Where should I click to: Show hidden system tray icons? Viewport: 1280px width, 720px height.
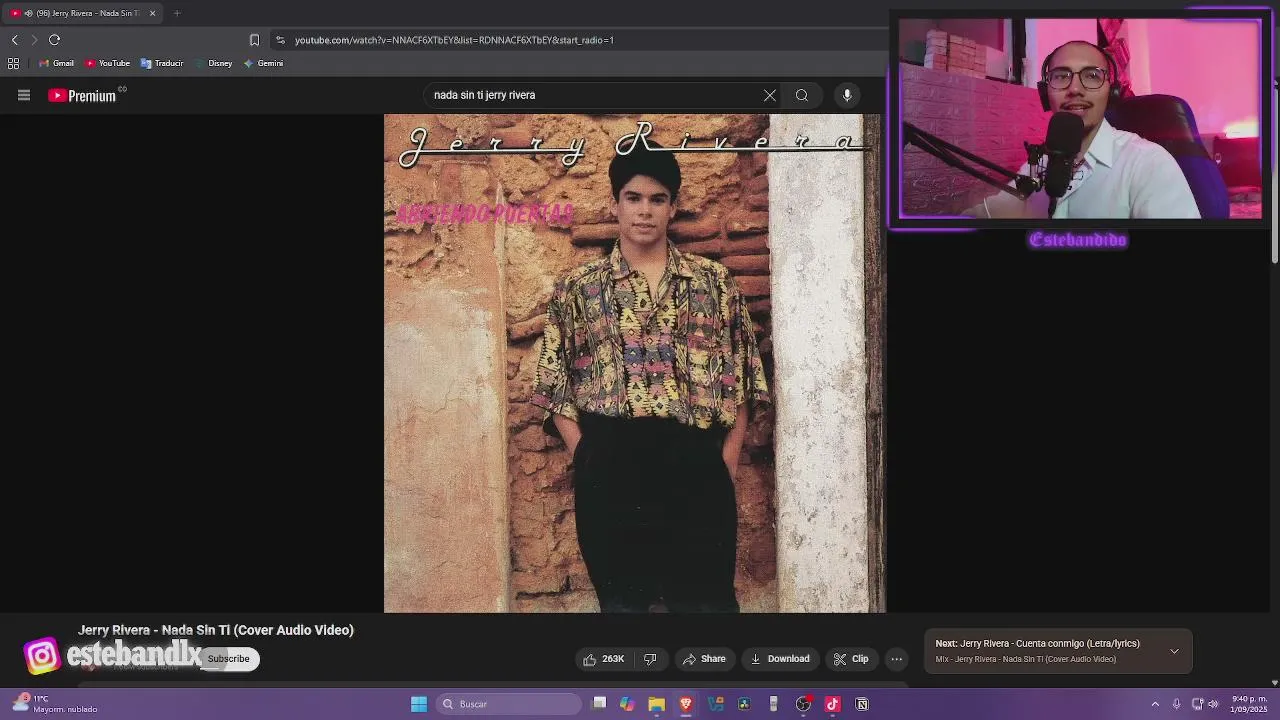[x=1155, y=704]
